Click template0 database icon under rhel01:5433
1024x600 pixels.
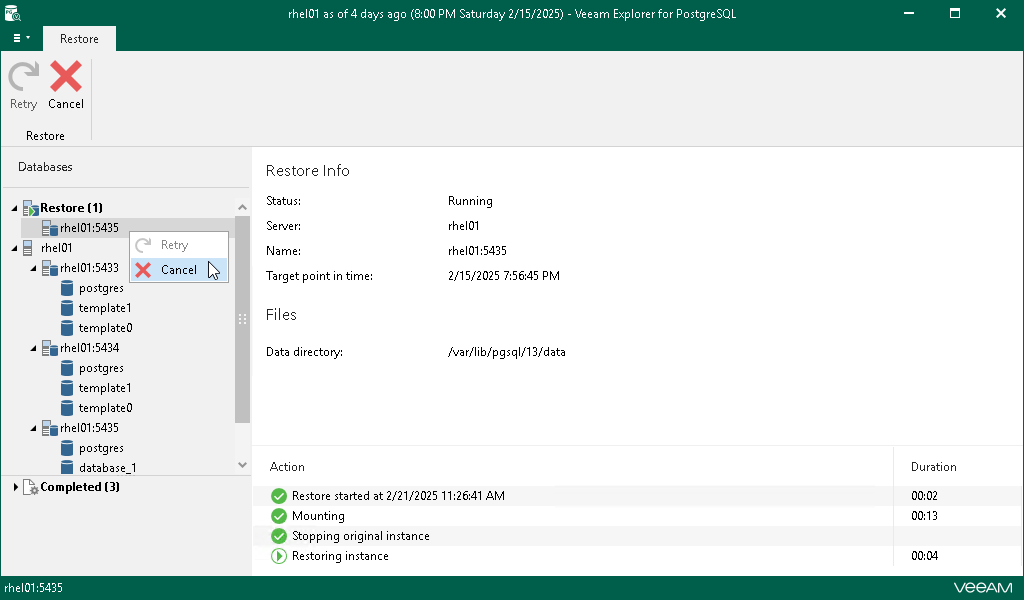[x=67, y=328]
